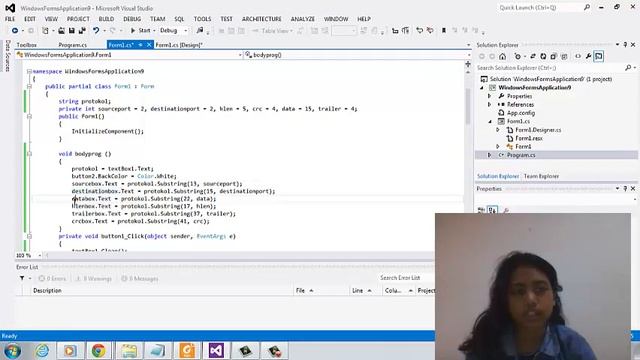The image size is (640, 360).
Task: Select Program.cs in Solution Explorer
Action: (521, 155)
